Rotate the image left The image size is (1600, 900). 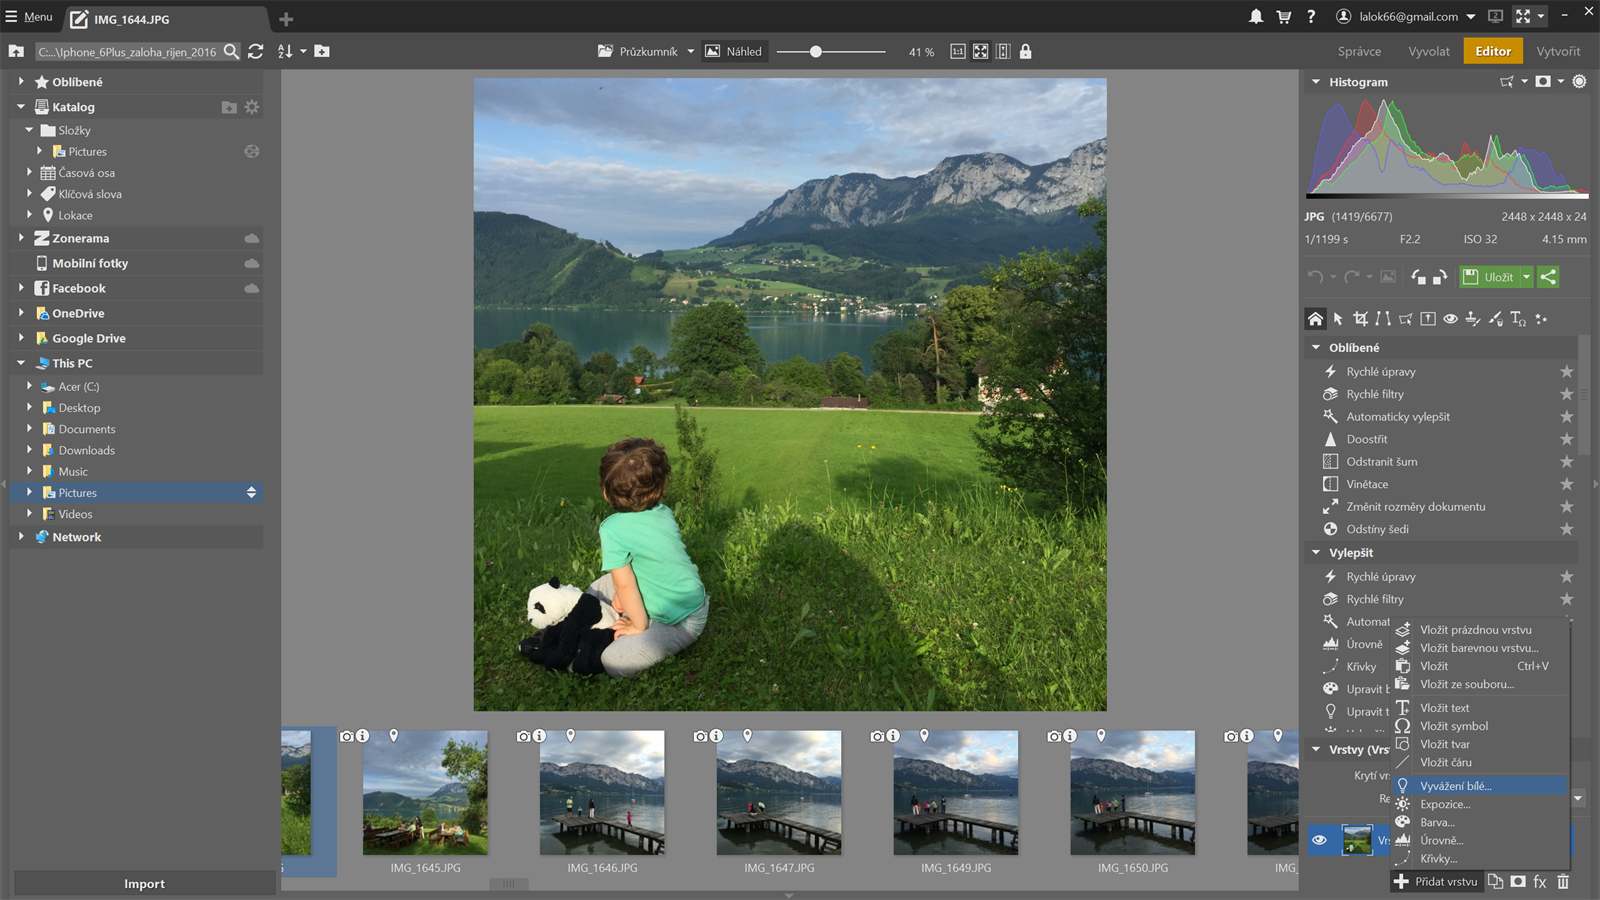coord(1418,277)
